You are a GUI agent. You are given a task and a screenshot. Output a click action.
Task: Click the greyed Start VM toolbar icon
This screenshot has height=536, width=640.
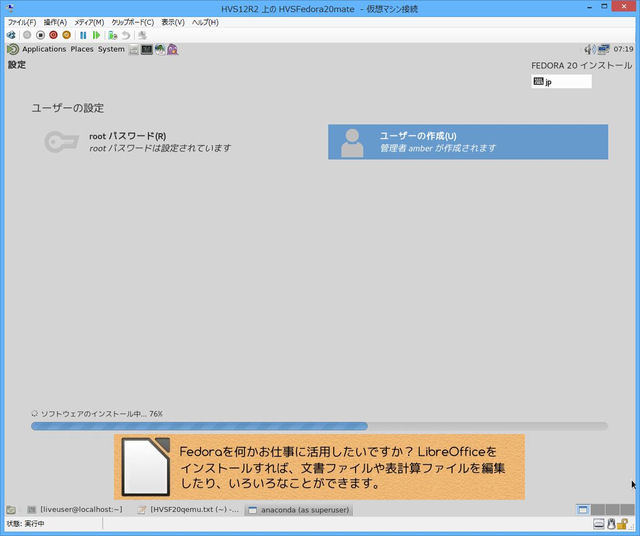tap(27, 35)
